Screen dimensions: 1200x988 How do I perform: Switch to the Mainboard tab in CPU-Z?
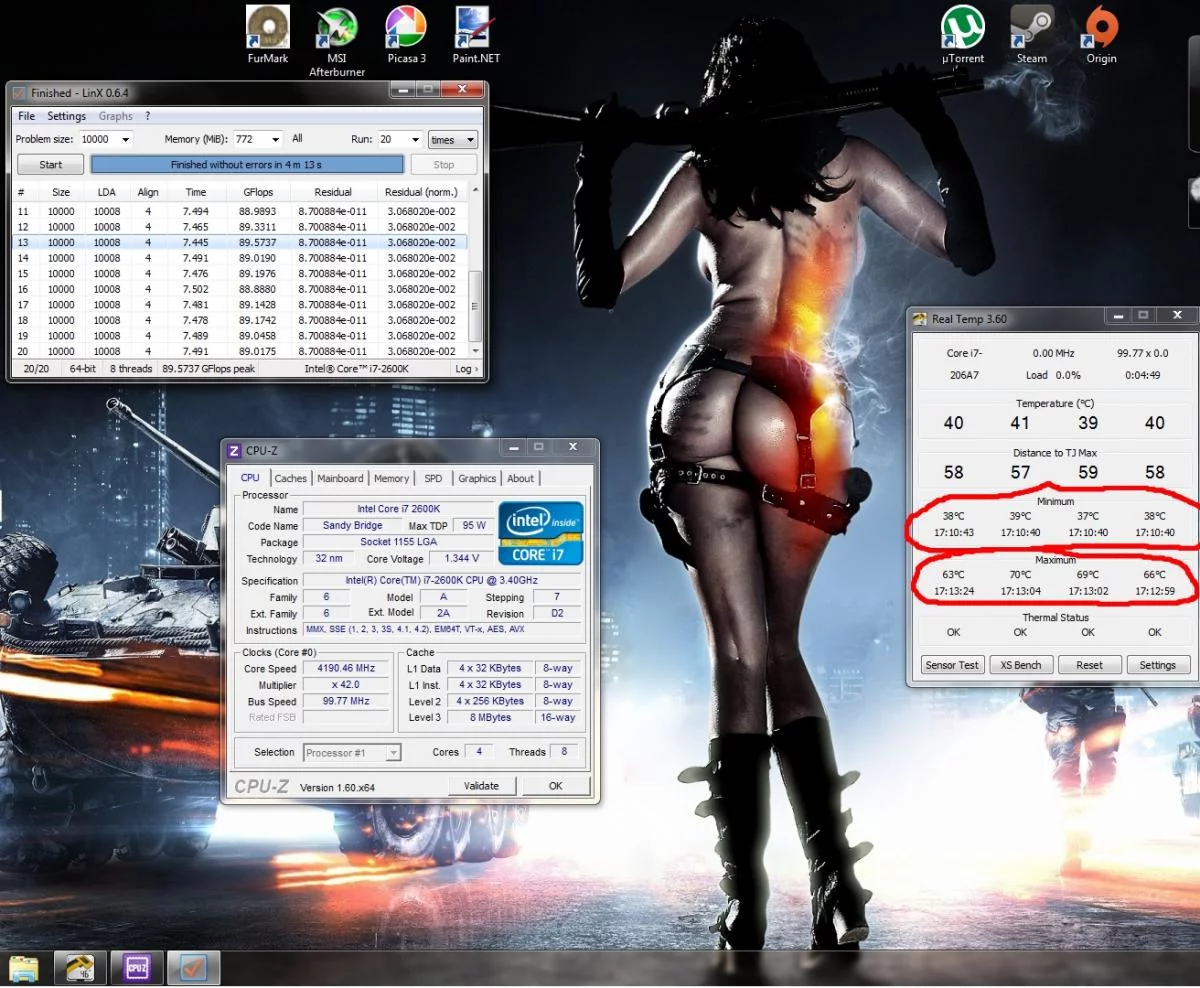(x=340, y=478)
